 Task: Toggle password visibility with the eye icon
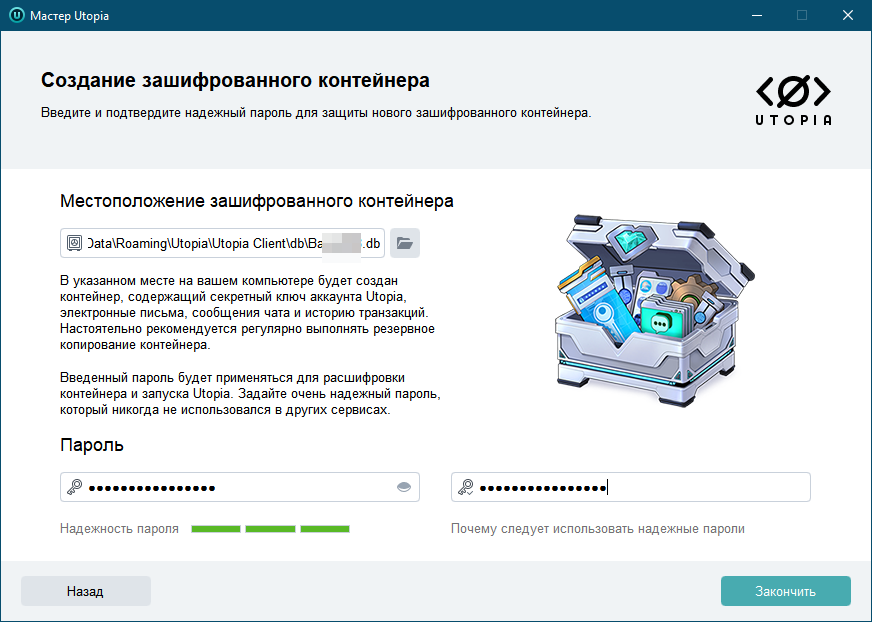coord(404,487)
